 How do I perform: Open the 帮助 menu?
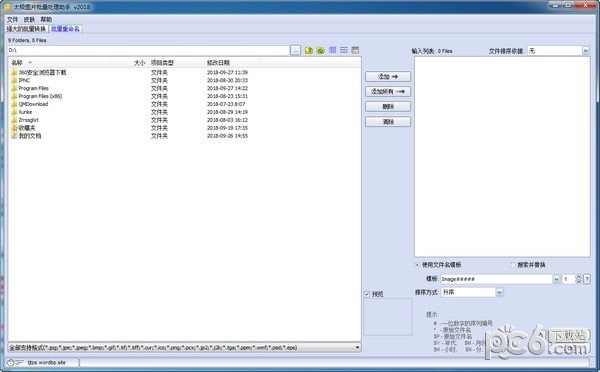pos(46,20)
